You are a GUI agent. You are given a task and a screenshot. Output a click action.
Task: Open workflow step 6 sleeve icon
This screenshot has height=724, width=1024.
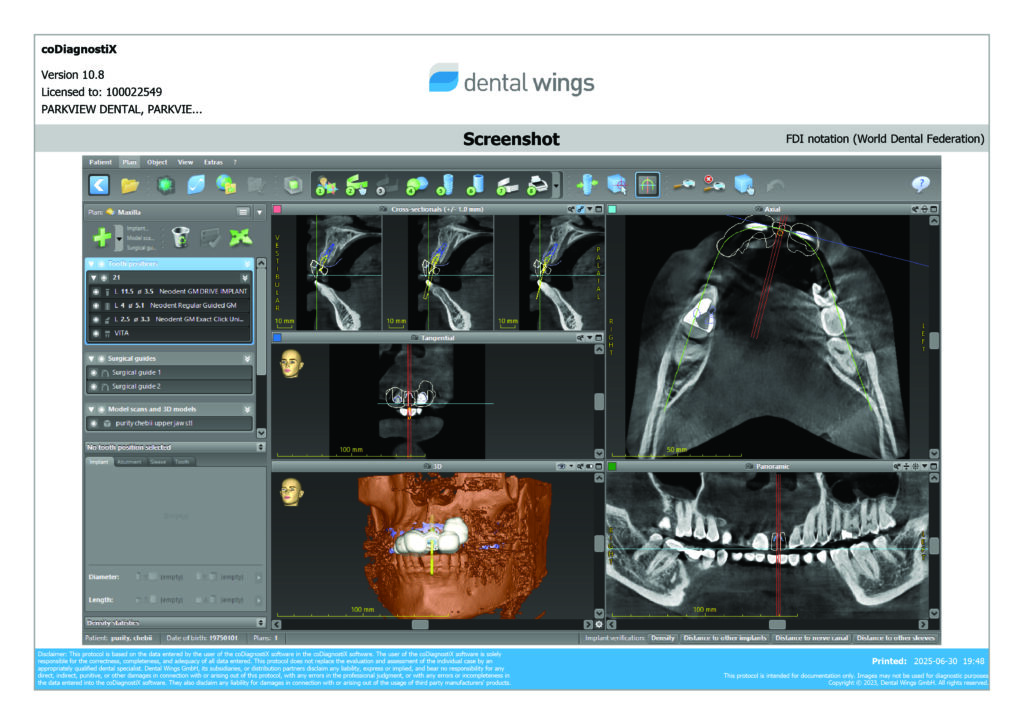pyautogui.click(x=476, y=185)
